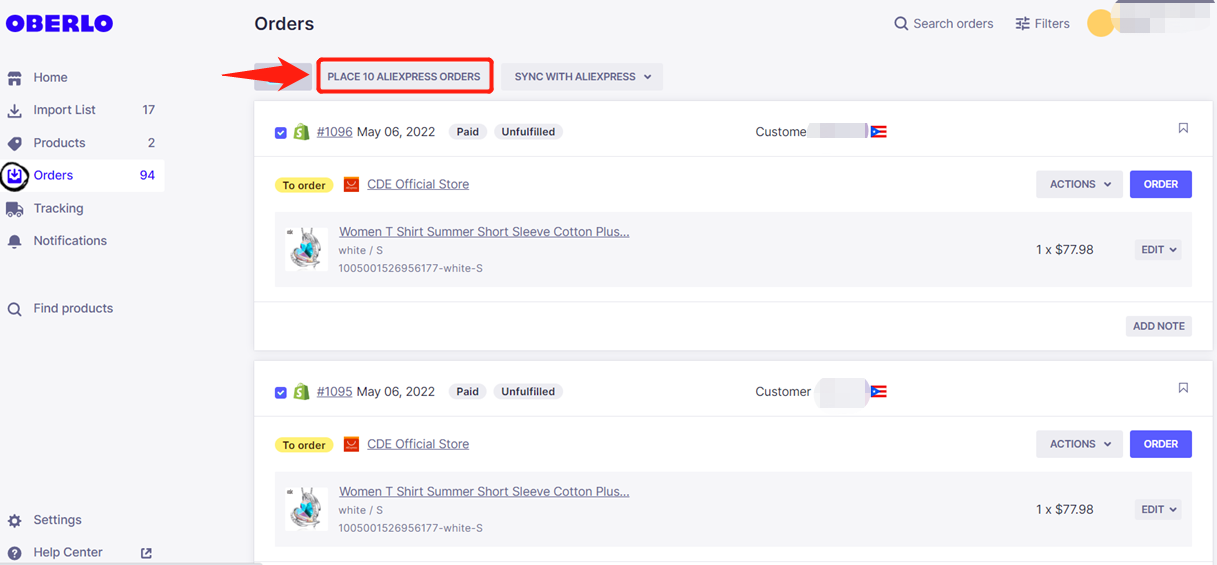1217x565 pixels.
Task: Click Order button for order #1095
Action: point(1161,444)
